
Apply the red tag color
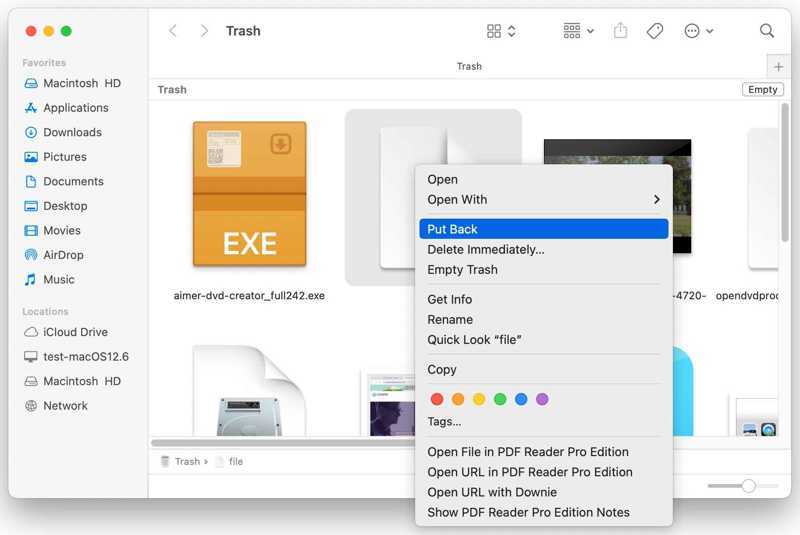437,399
